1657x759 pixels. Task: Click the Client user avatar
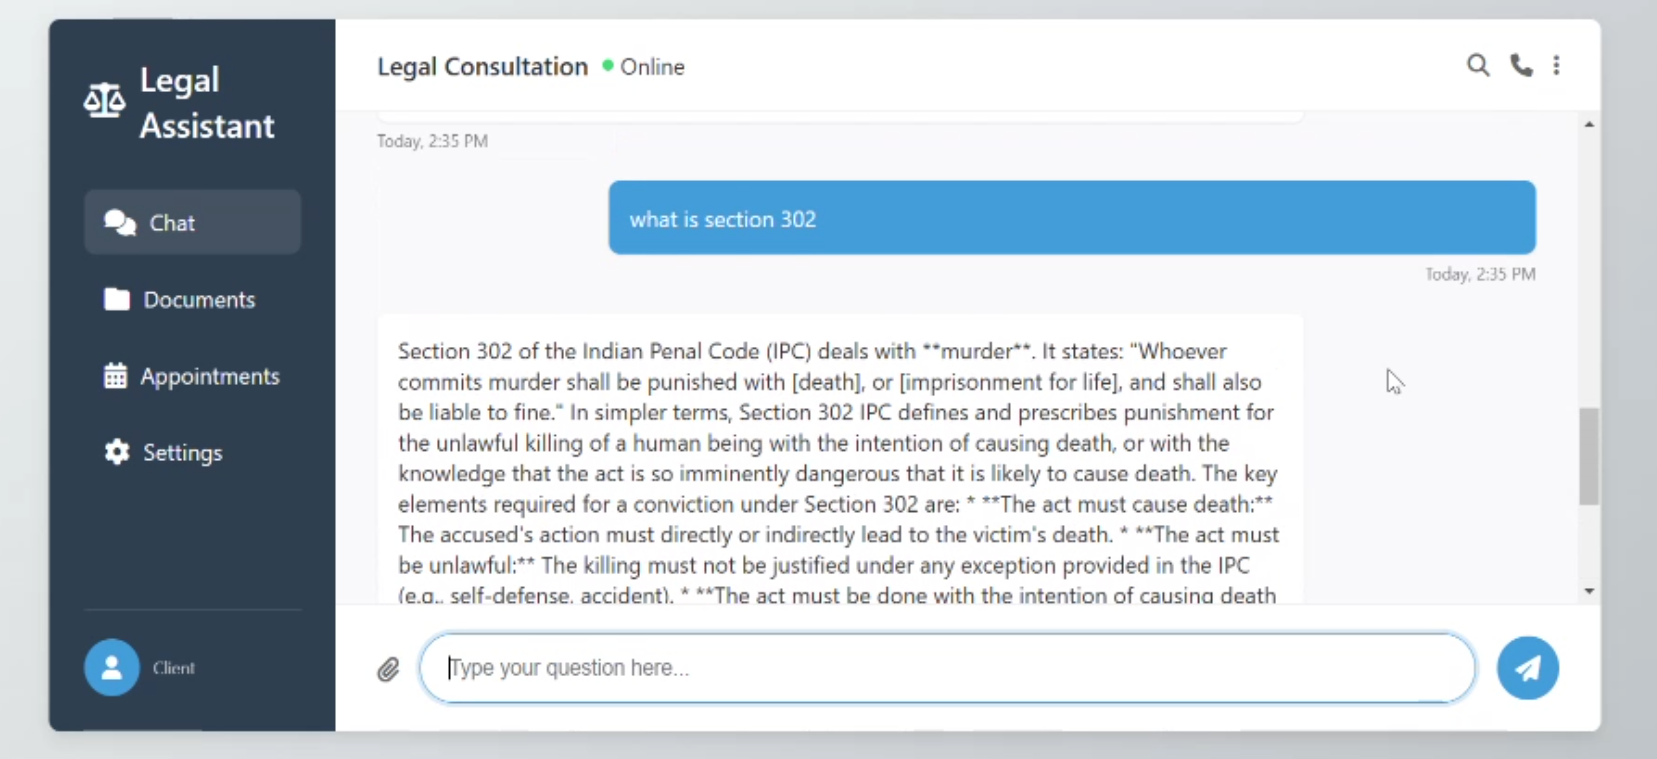coord(112,667)
